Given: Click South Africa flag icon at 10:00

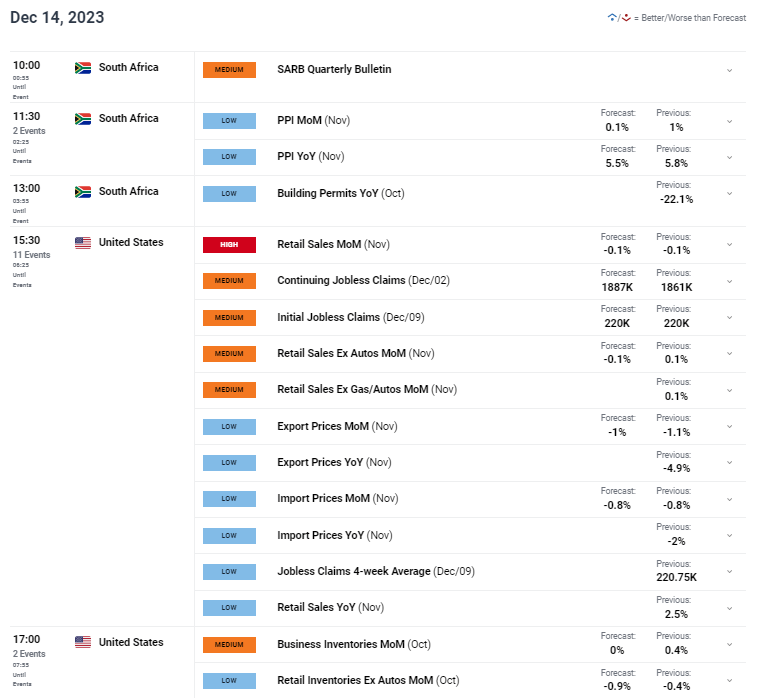Looking at the screenshot, I should coord(83,68).
